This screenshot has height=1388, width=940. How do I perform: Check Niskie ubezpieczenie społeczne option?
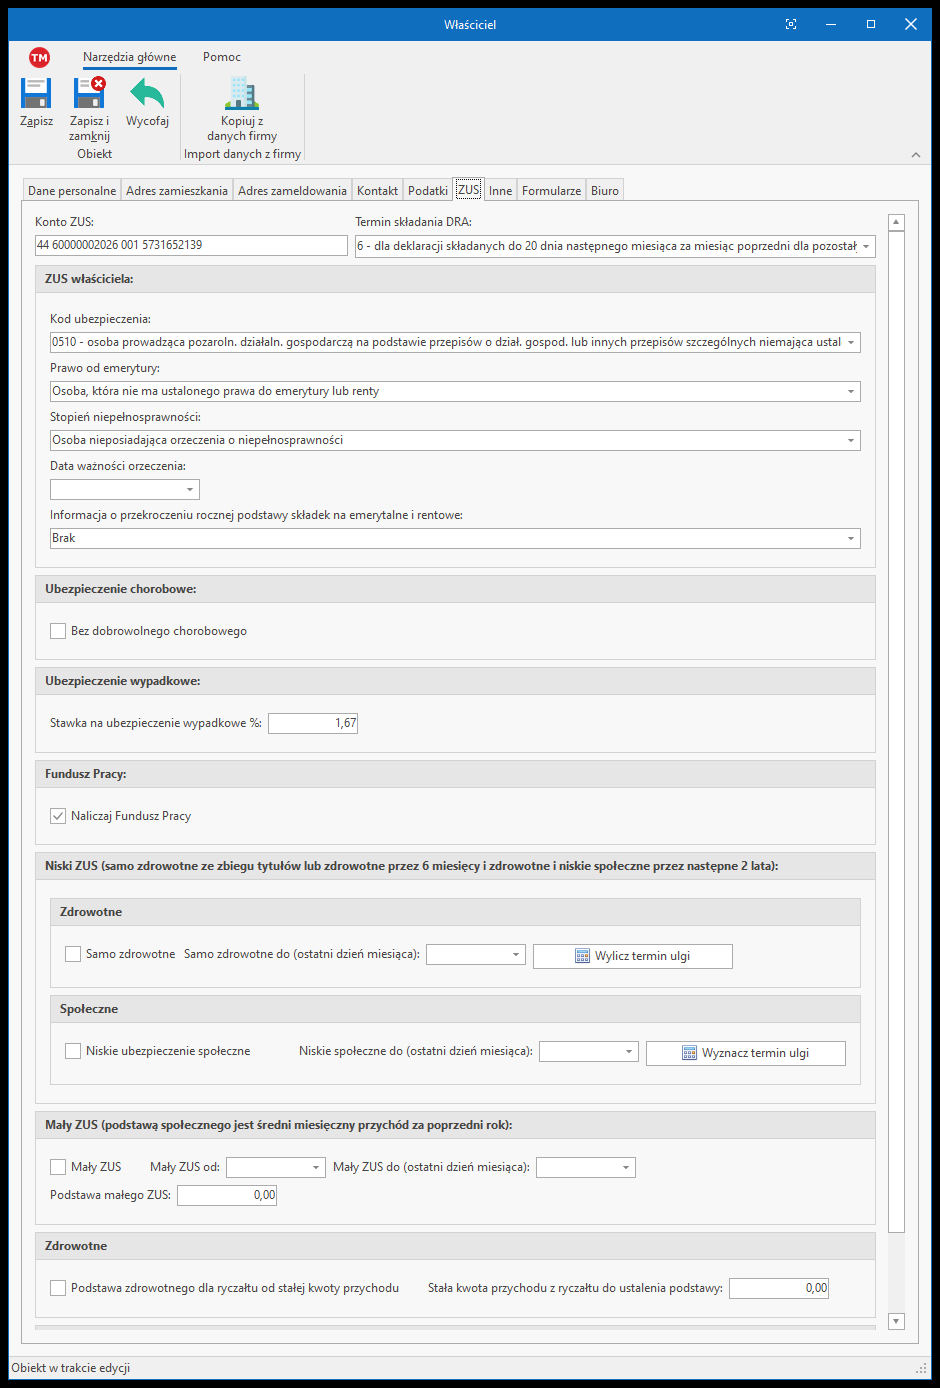73,1051
